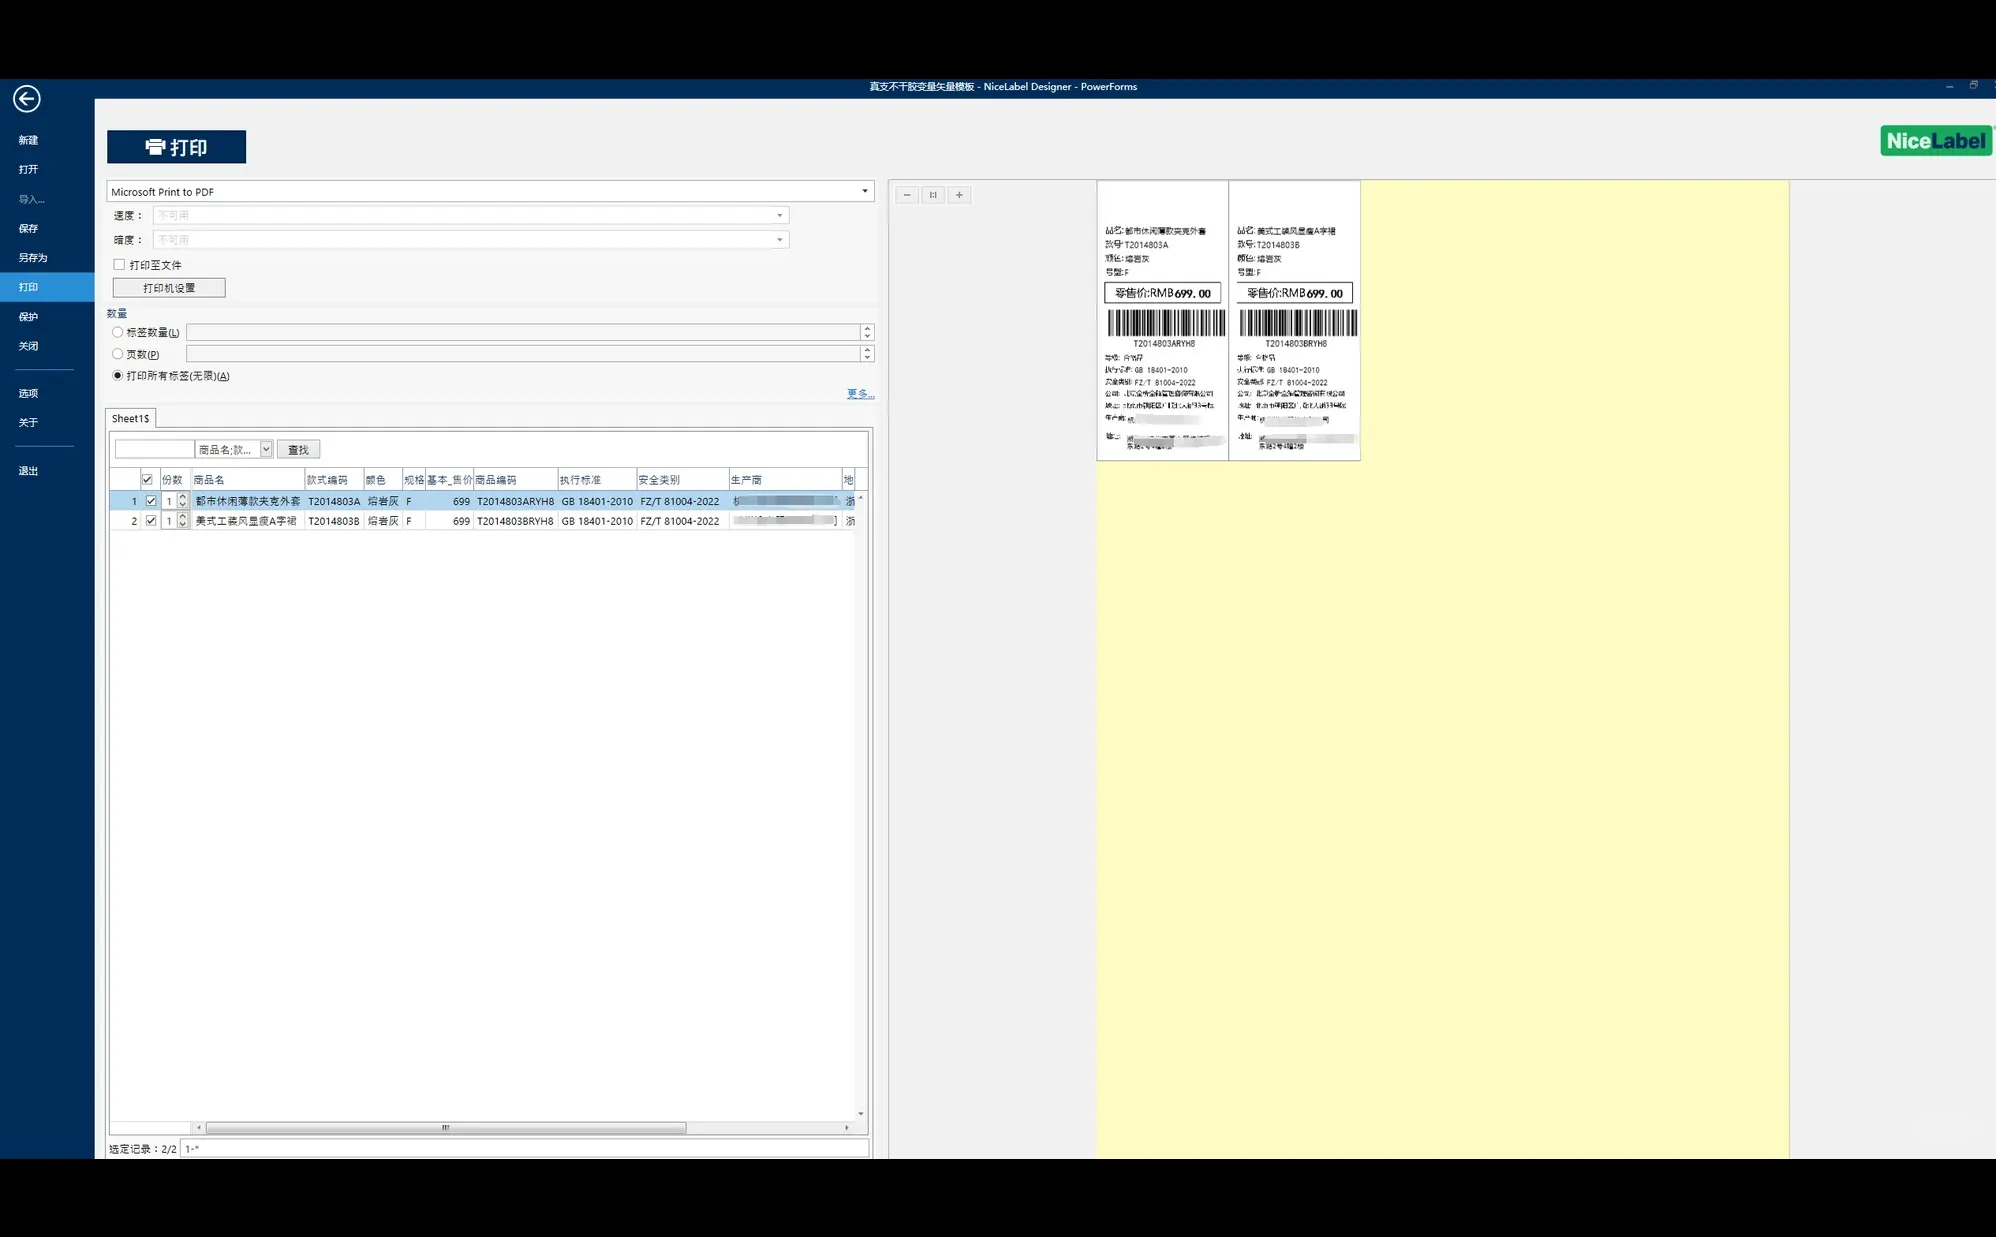Increase copies for row 1
1996x1237 pixels.
point(183,497)
